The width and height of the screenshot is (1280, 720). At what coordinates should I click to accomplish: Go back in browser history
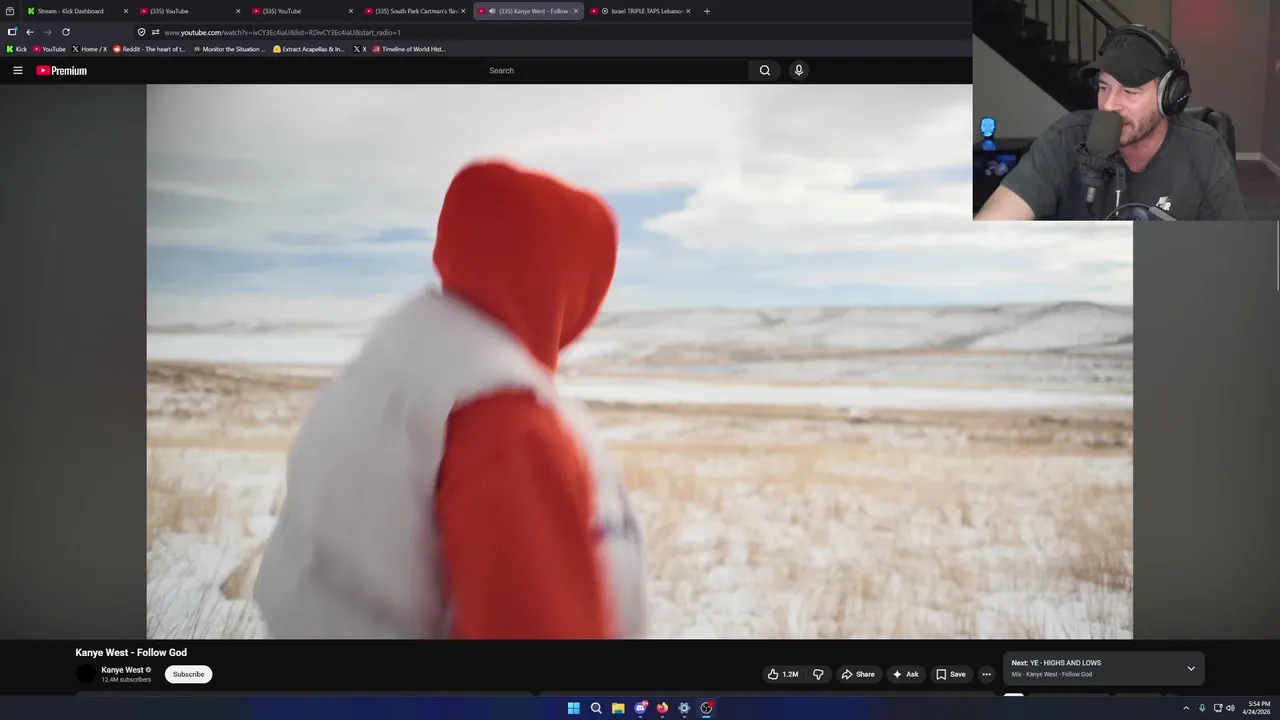click(29, 32)
